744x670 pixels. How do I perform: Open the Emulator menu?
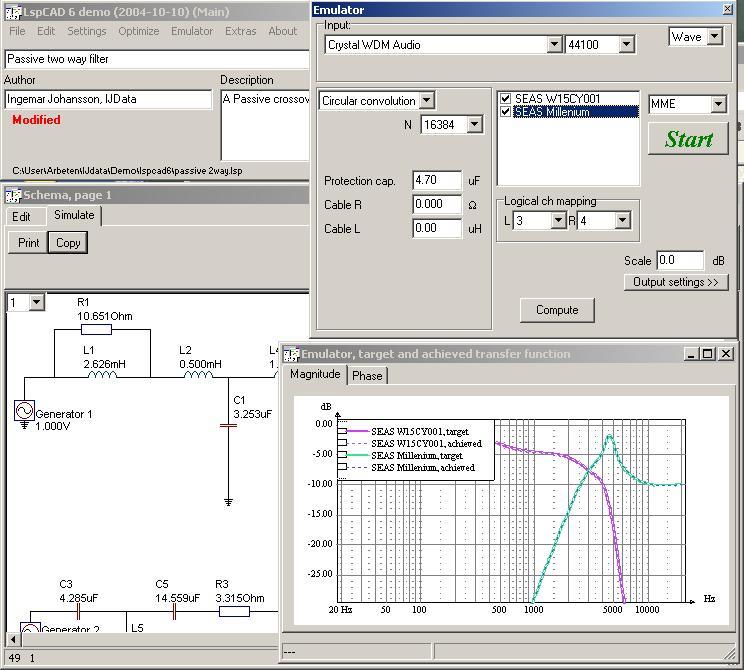tap(192, 31)
